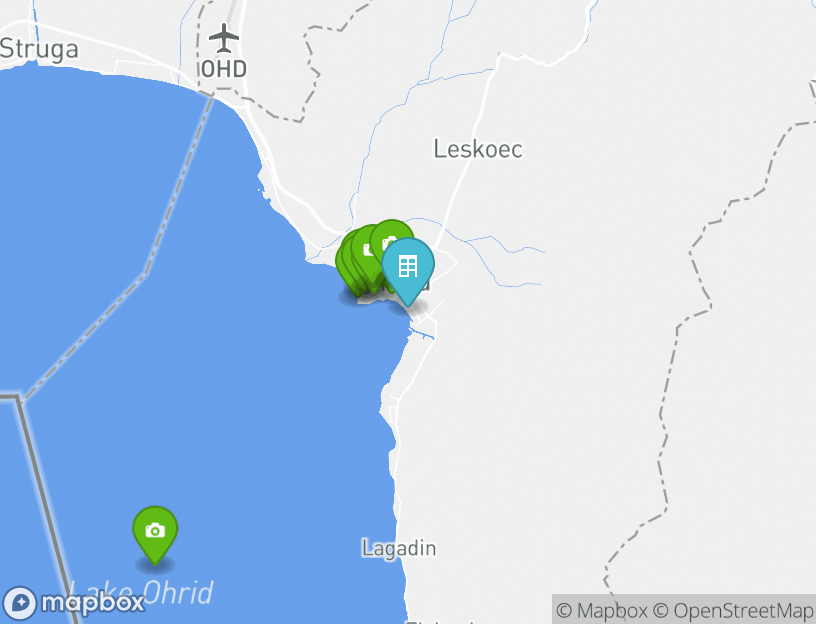Click the OHD airport code label

click(224, 69)
